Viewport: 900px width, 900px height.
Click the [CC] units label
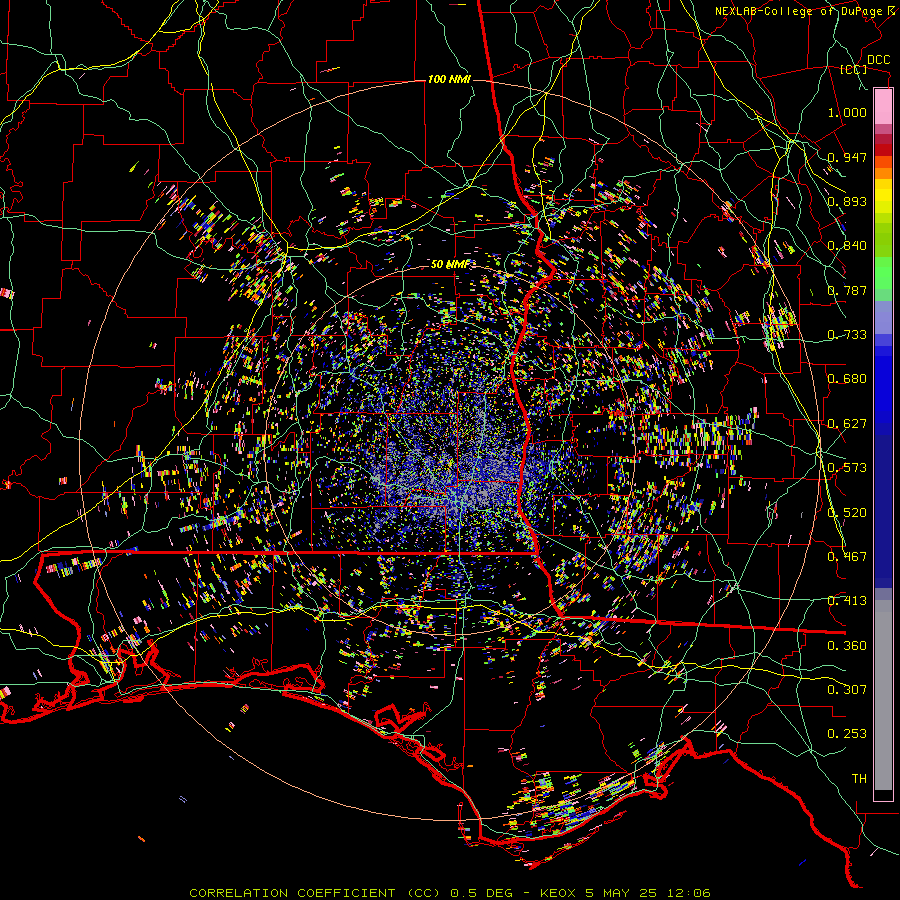854,69
